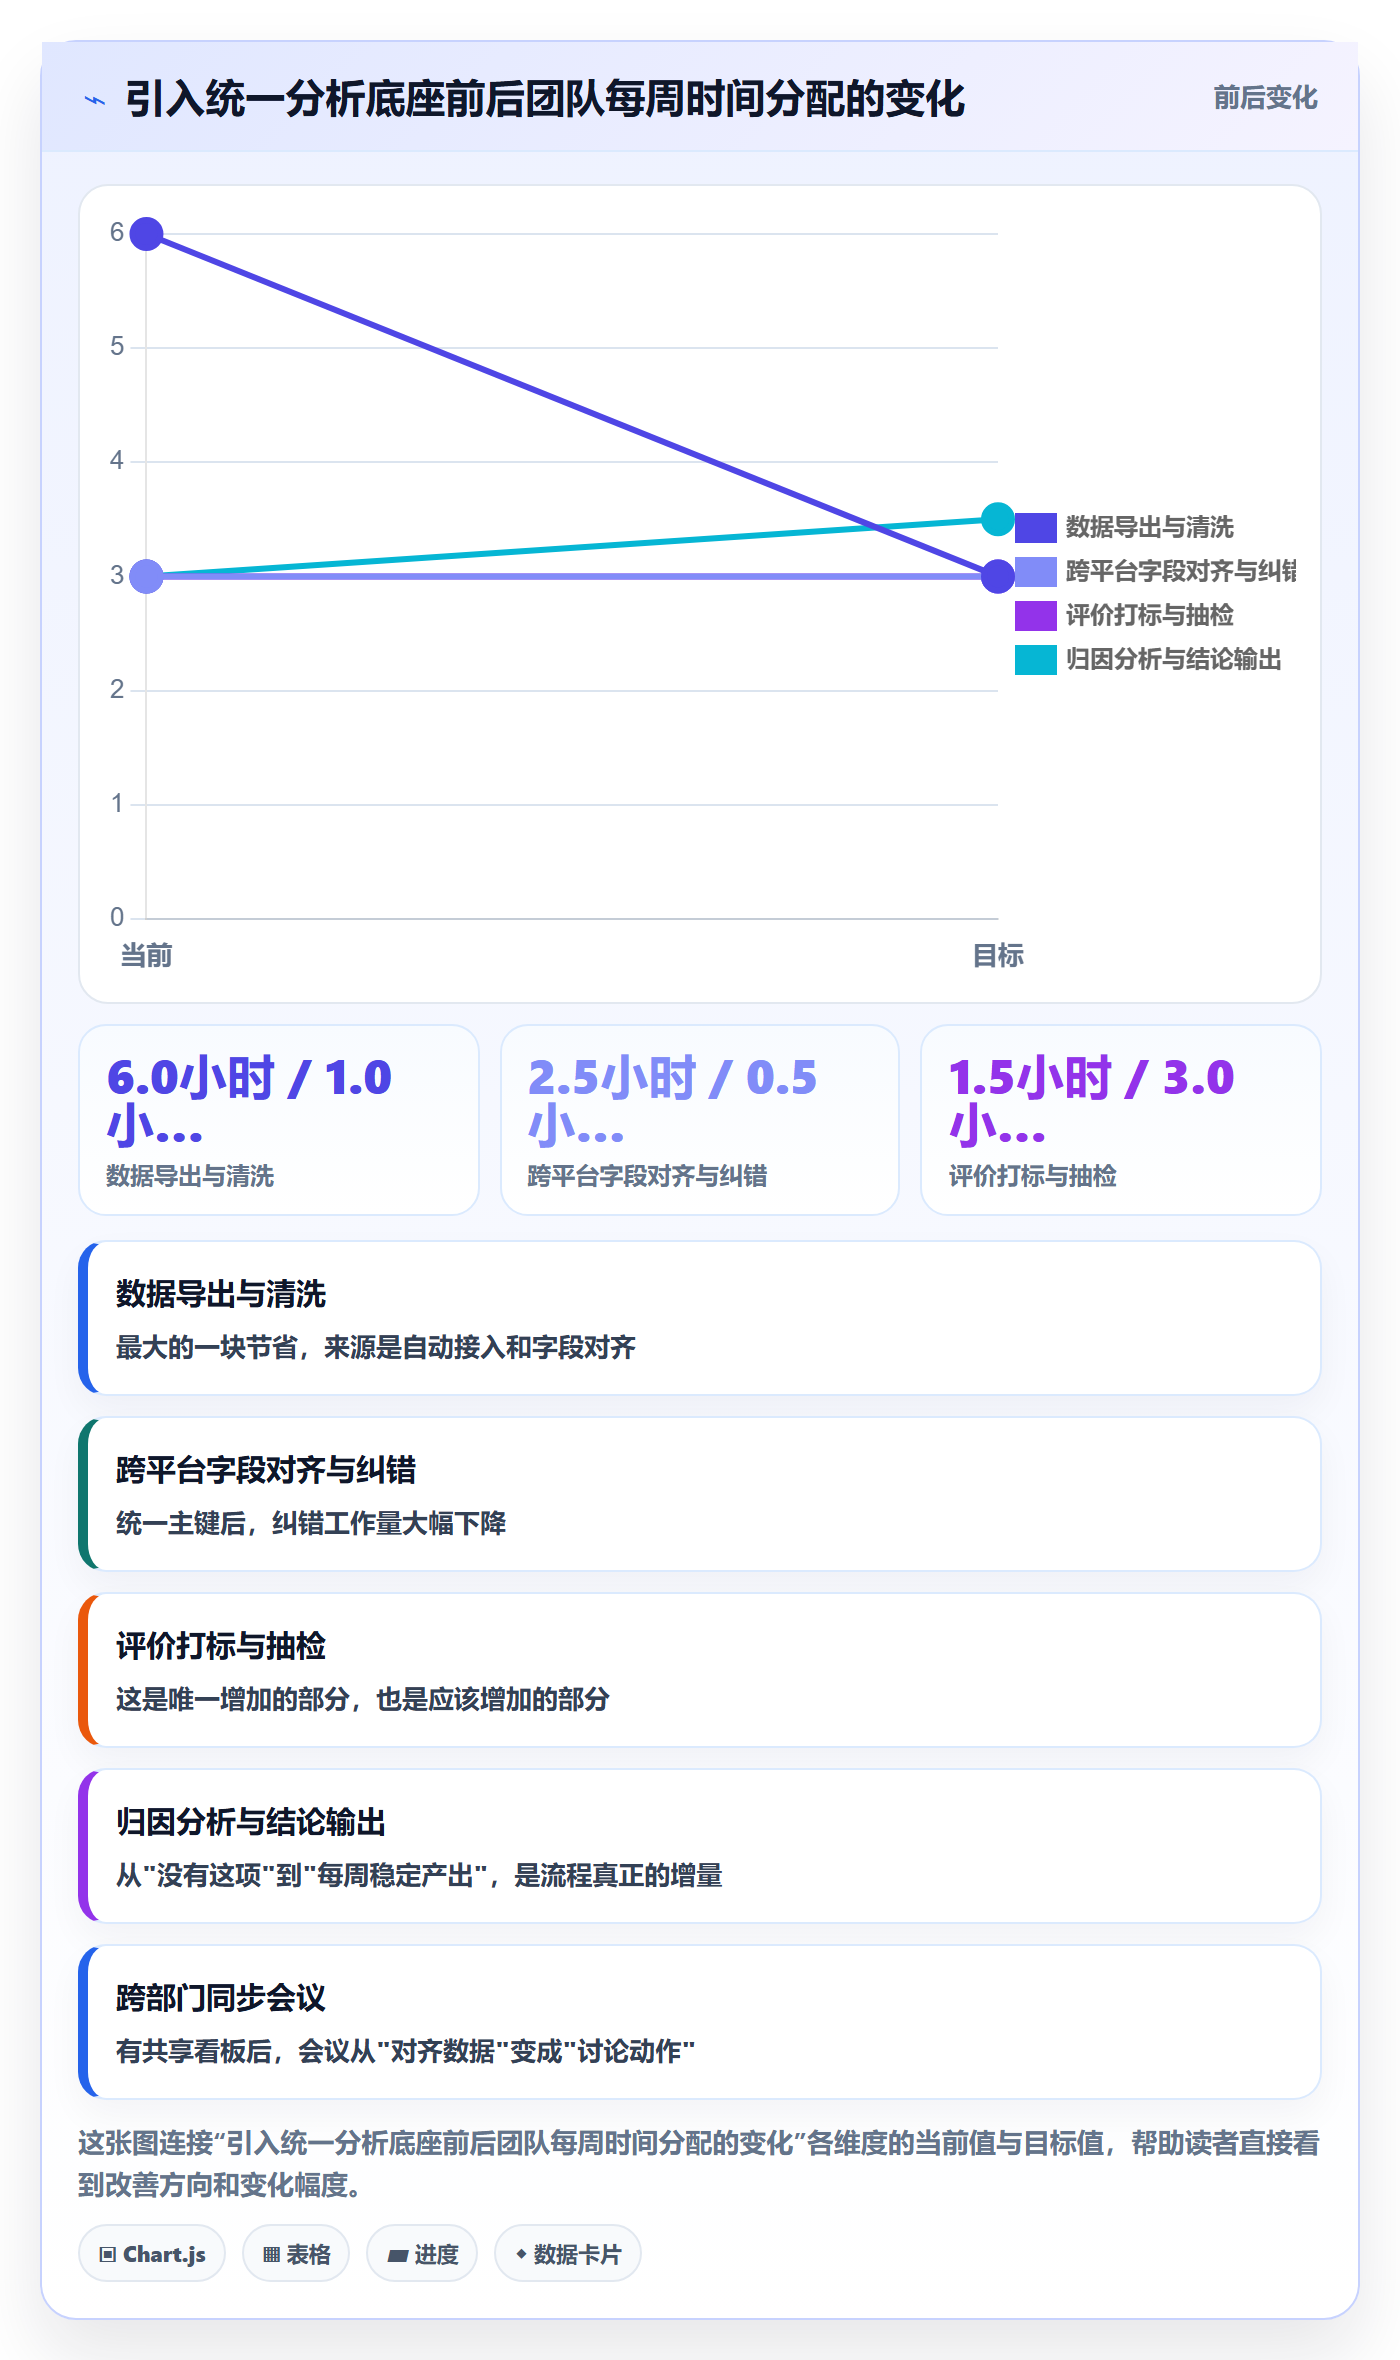The width and height of the screenshot is (1400, 2360).
Task: Click the cyan data point above 目标
Action: (998, 519)
